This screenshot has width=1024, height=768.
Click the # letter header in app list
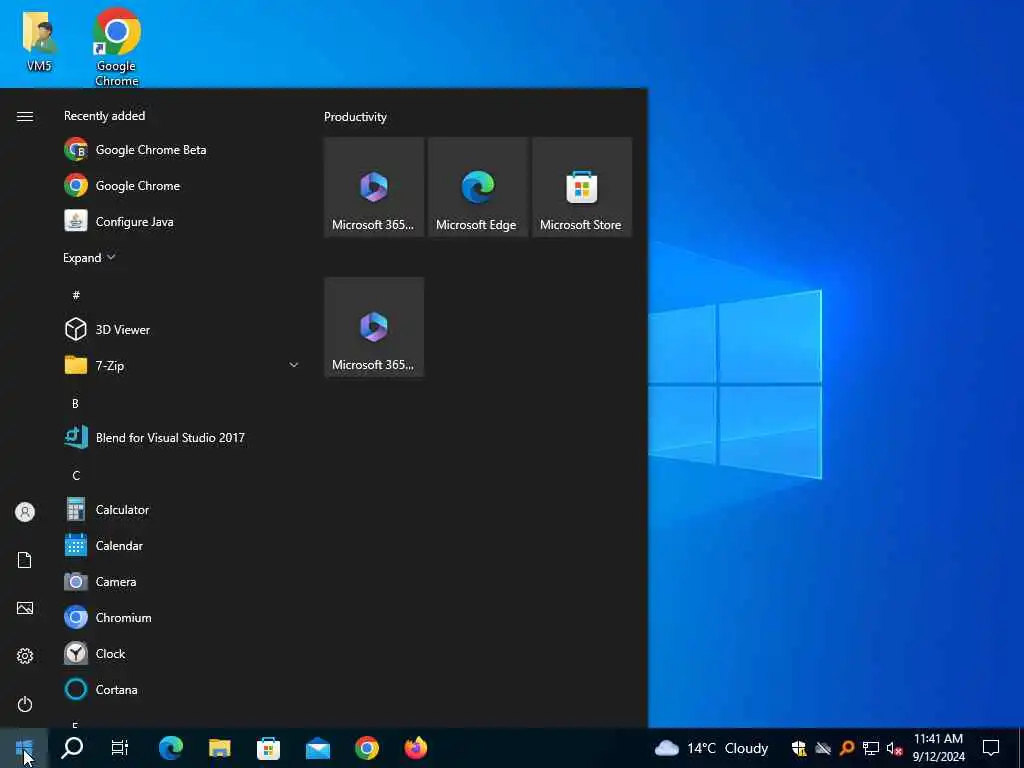pos(76,295)
